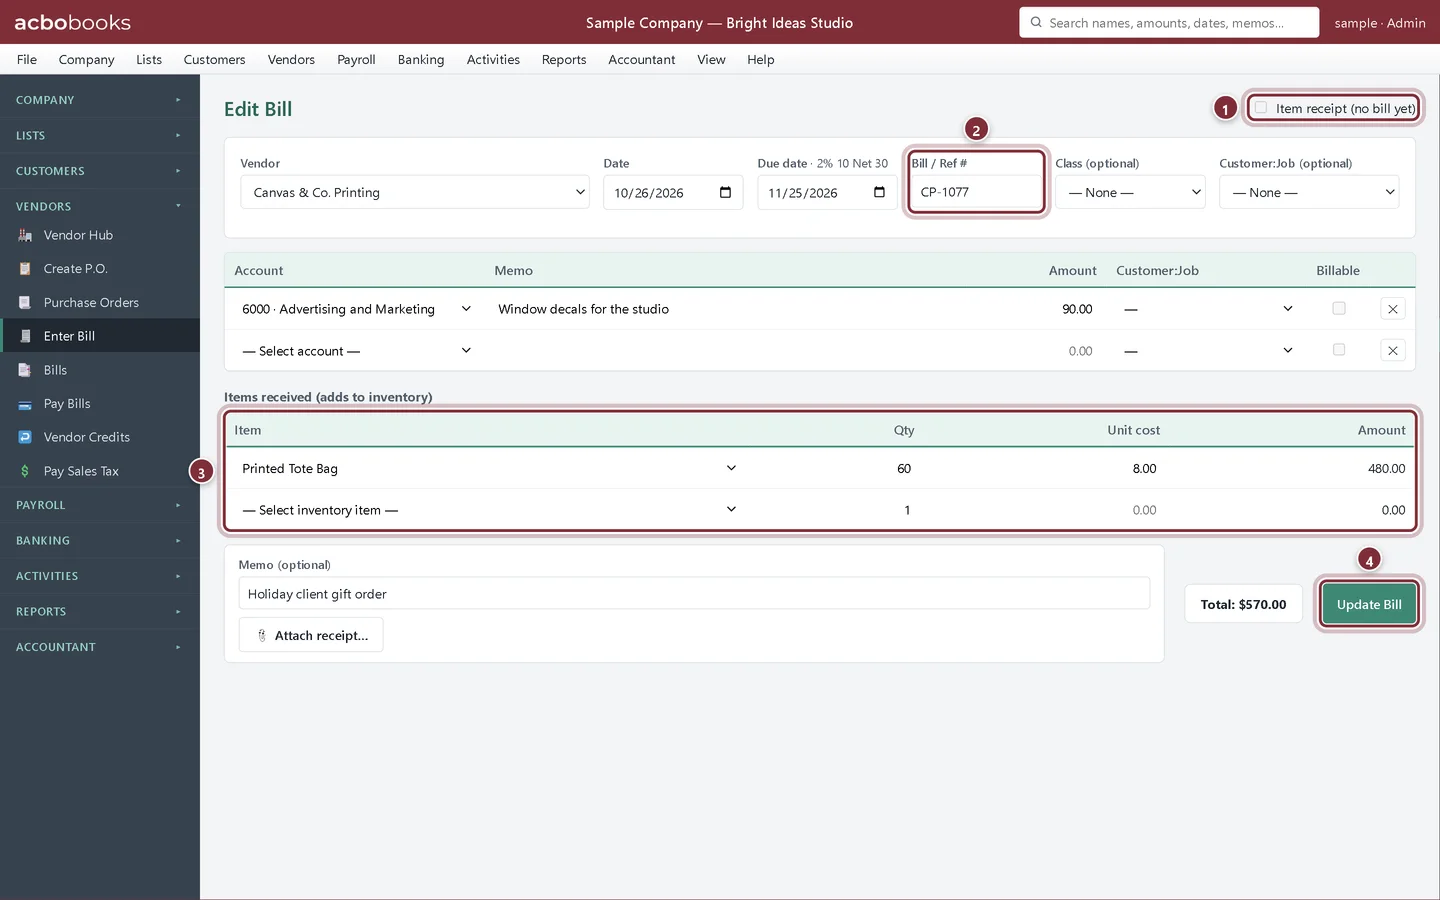This screenshot has height=900, width=1440.
Task: Open the Vendor dropdown Canvas & Co. Printing
Action: point(415,192)
